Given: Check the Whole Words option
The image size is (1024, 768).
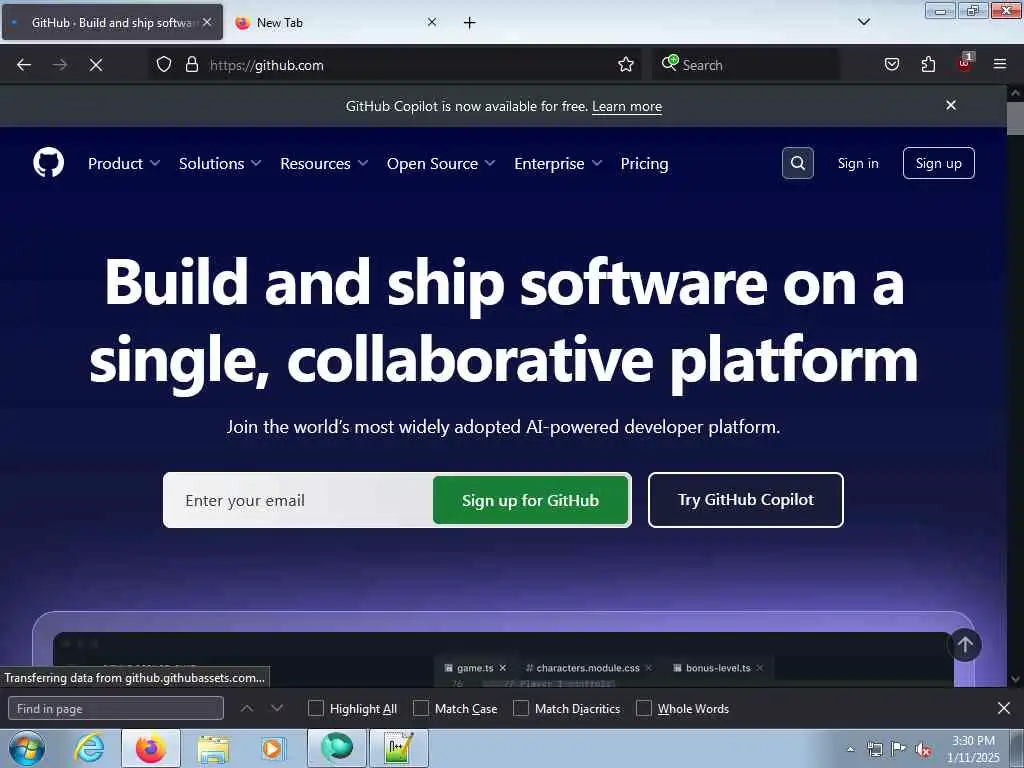Looking at the screenshot, I should click(x=644, y=708).
